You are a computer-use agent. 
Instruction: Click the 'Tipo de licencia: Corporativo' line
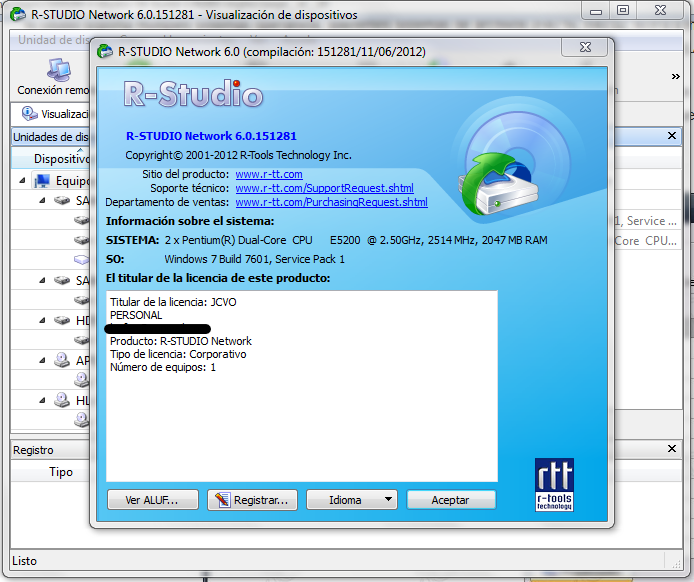click(178, 354)
